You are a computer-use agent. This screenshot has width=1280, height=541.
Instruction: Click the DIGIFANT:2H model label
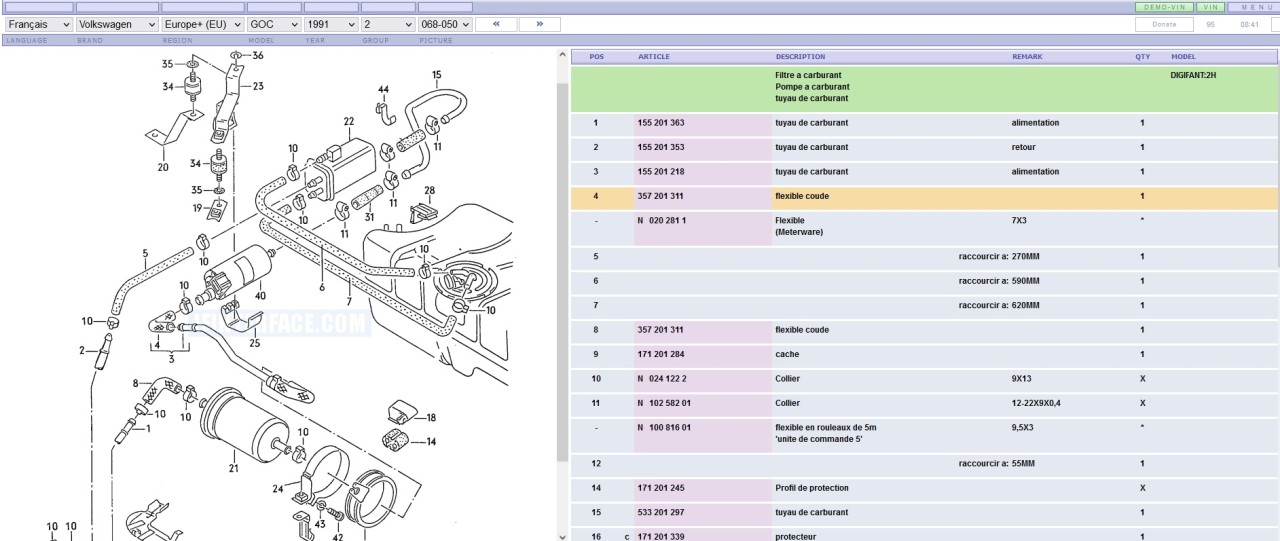coord(1193,75)
